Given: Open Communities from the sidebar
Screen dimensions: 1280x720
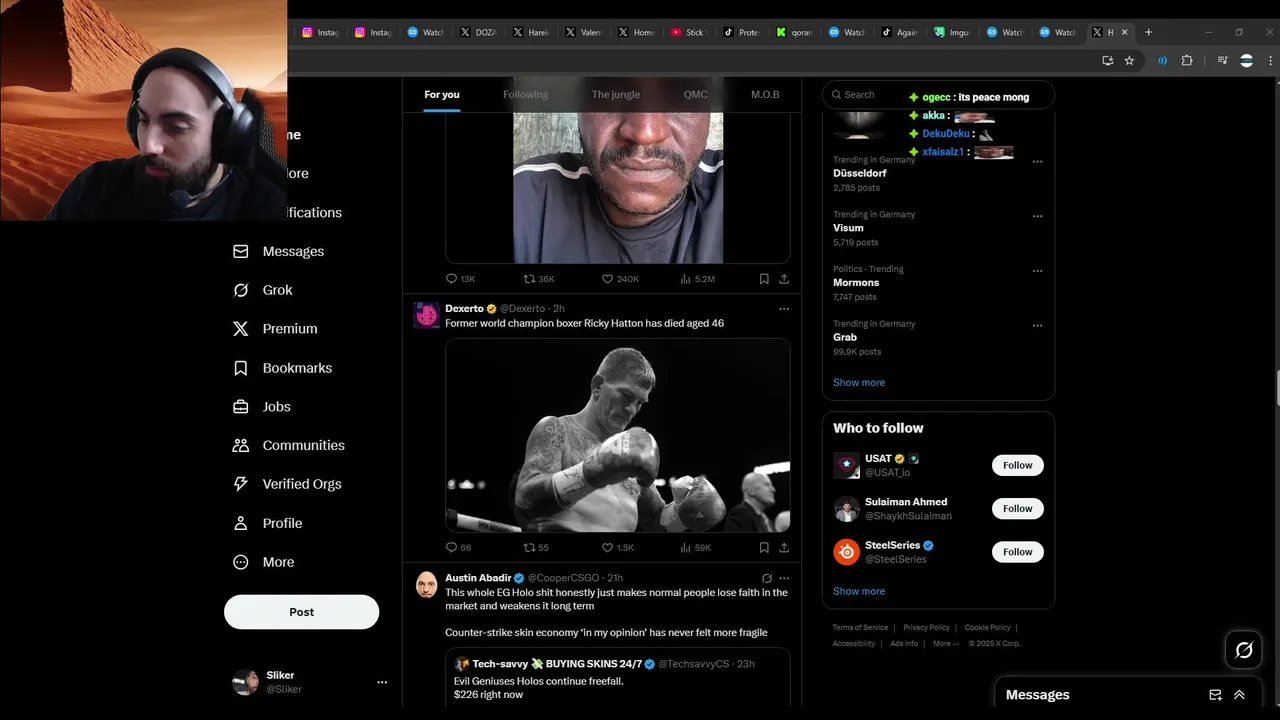Looking at the screenshot, I should coord(288,445).
